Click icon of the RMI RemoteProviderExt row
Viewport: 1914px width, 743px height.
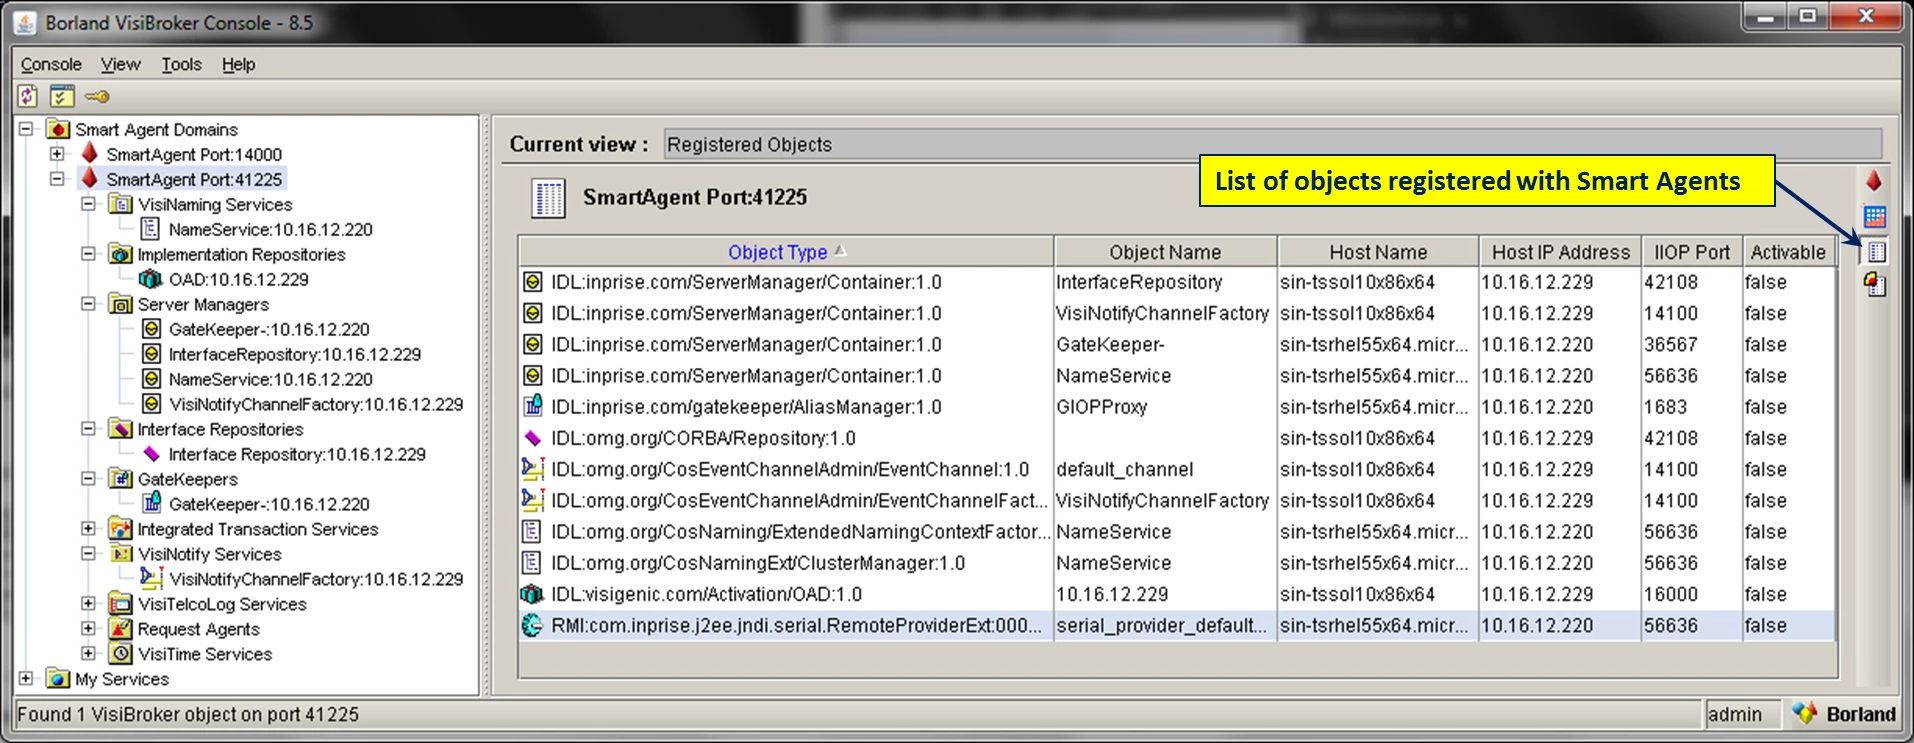click(x=533, y=625)
